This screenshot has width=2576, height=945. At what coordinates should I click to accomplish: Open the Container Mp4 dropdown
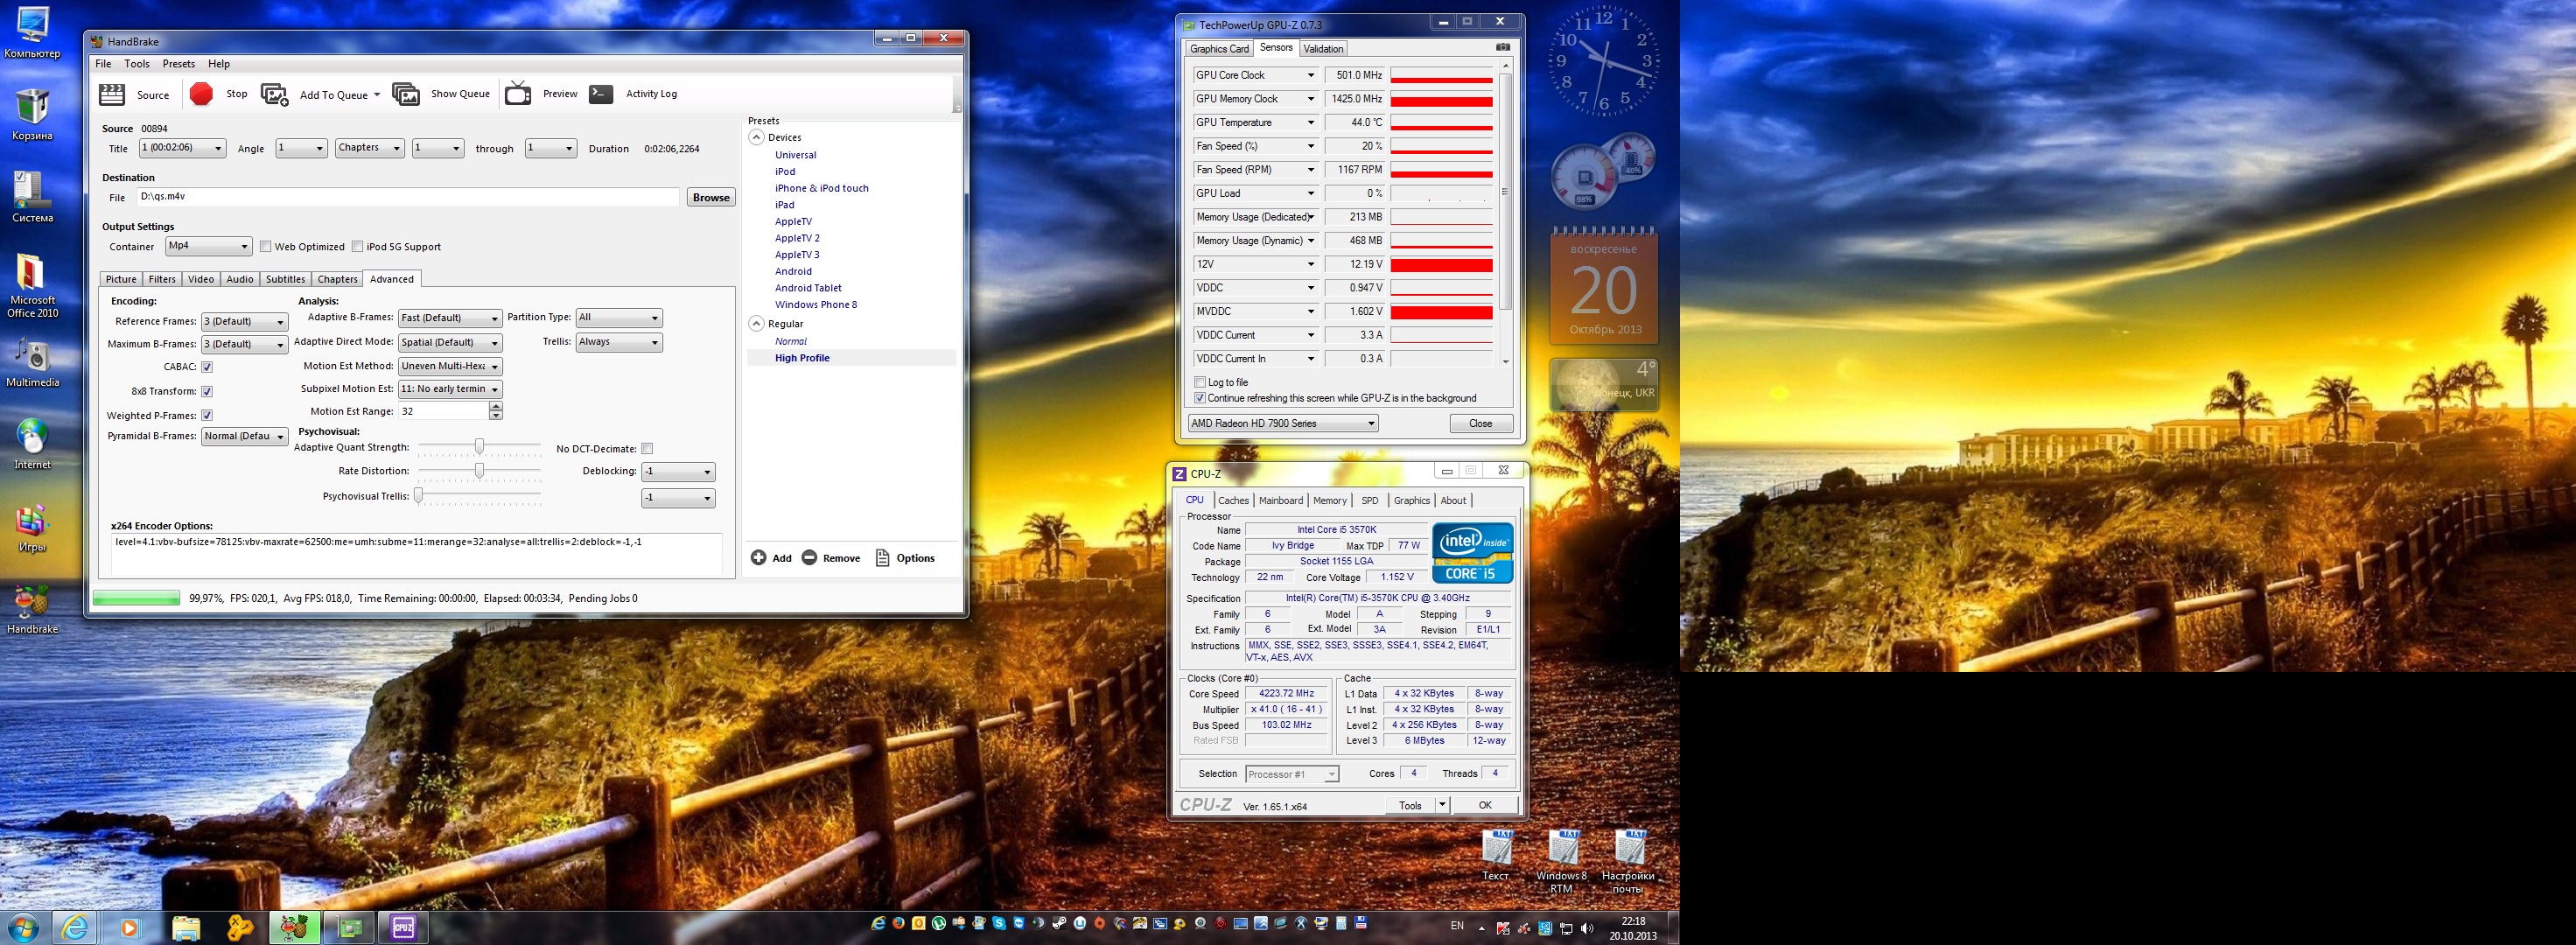[x=208, y=246]
